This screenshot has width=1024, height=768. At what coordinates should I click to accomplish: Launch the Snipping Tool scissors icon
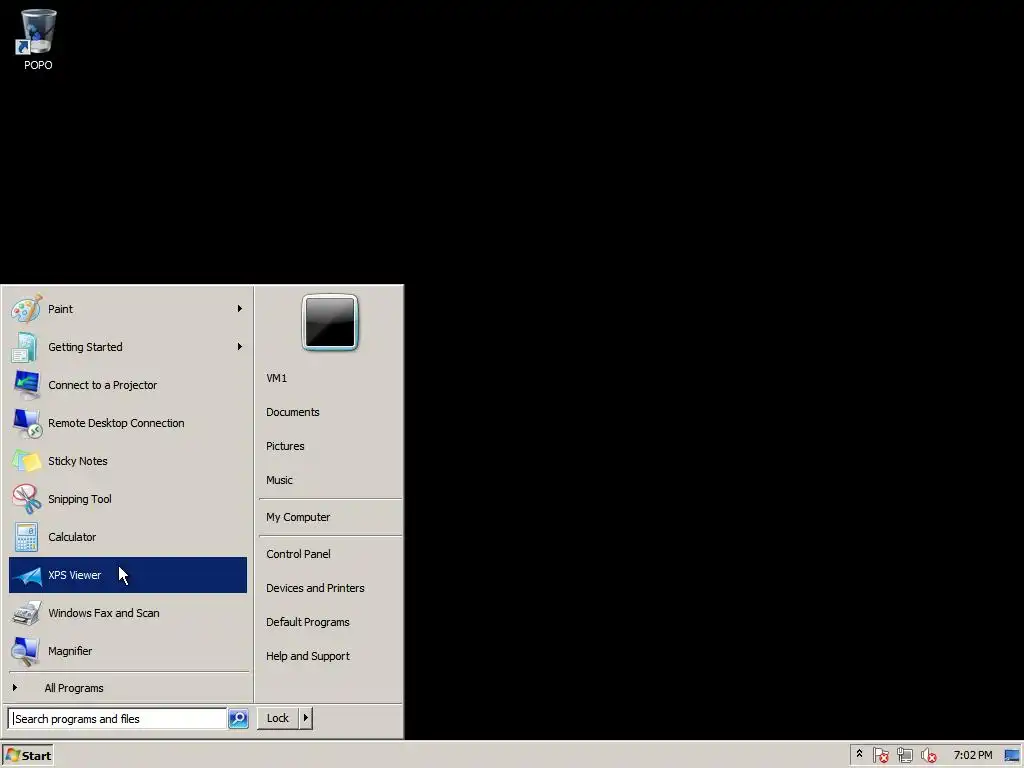coord(26,499)
